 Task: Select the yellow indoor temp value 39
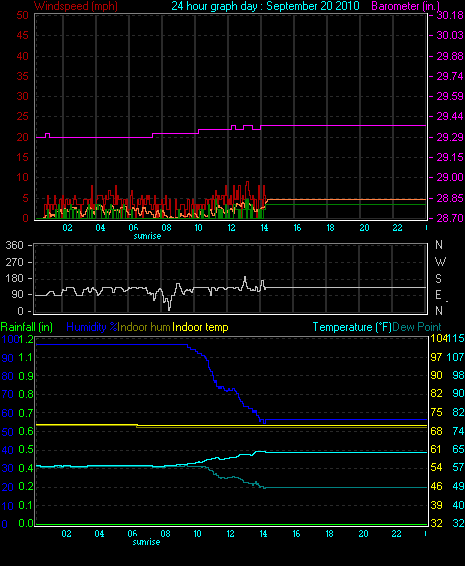coord(436,505)
